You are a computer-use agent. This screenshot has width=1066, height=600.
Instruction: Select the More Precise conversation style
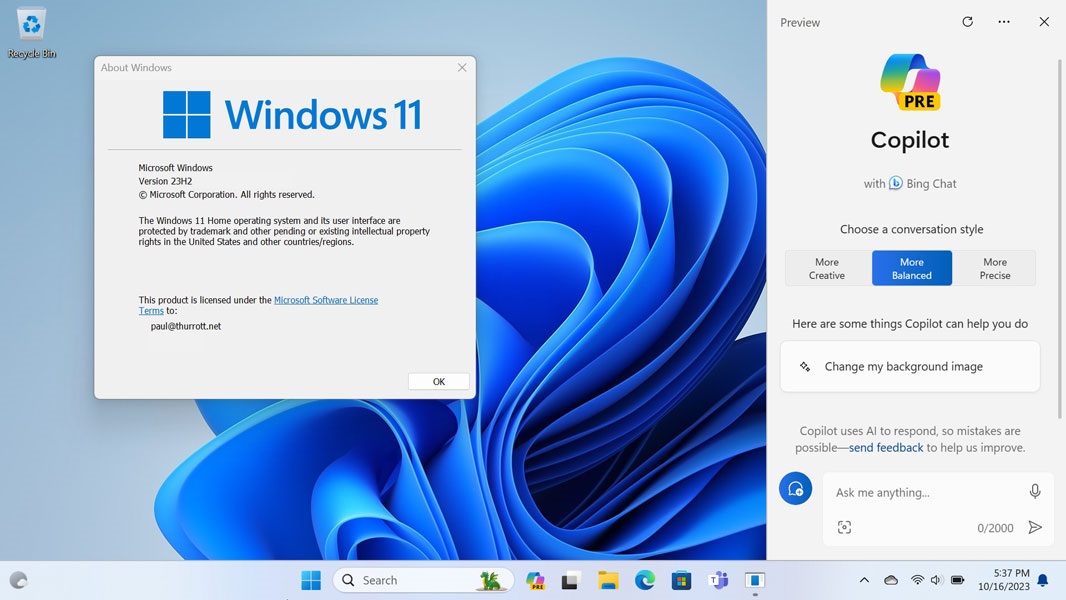994,268
